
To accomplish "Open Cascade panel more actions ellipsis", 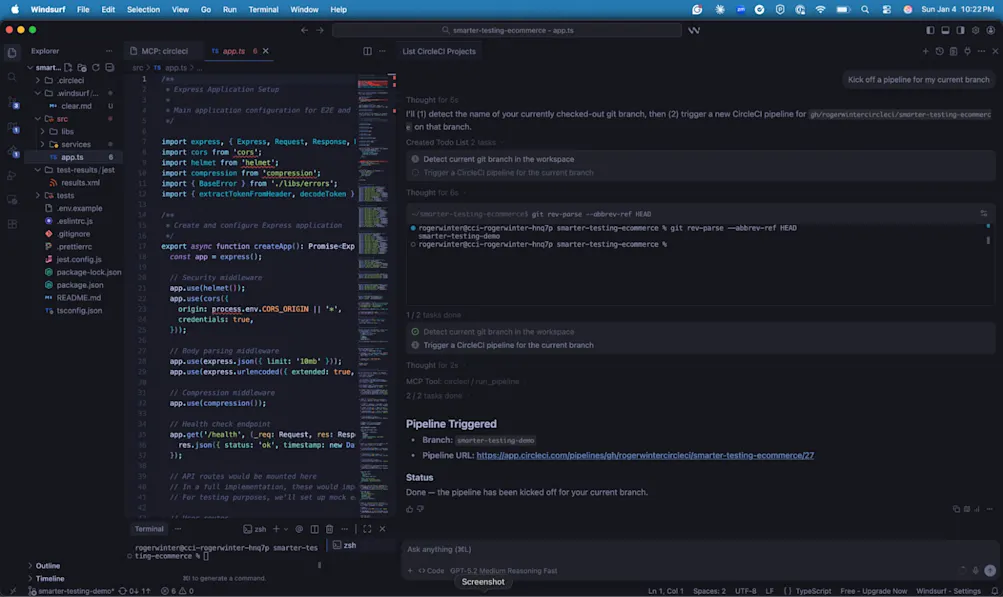I will click(981, 51).
